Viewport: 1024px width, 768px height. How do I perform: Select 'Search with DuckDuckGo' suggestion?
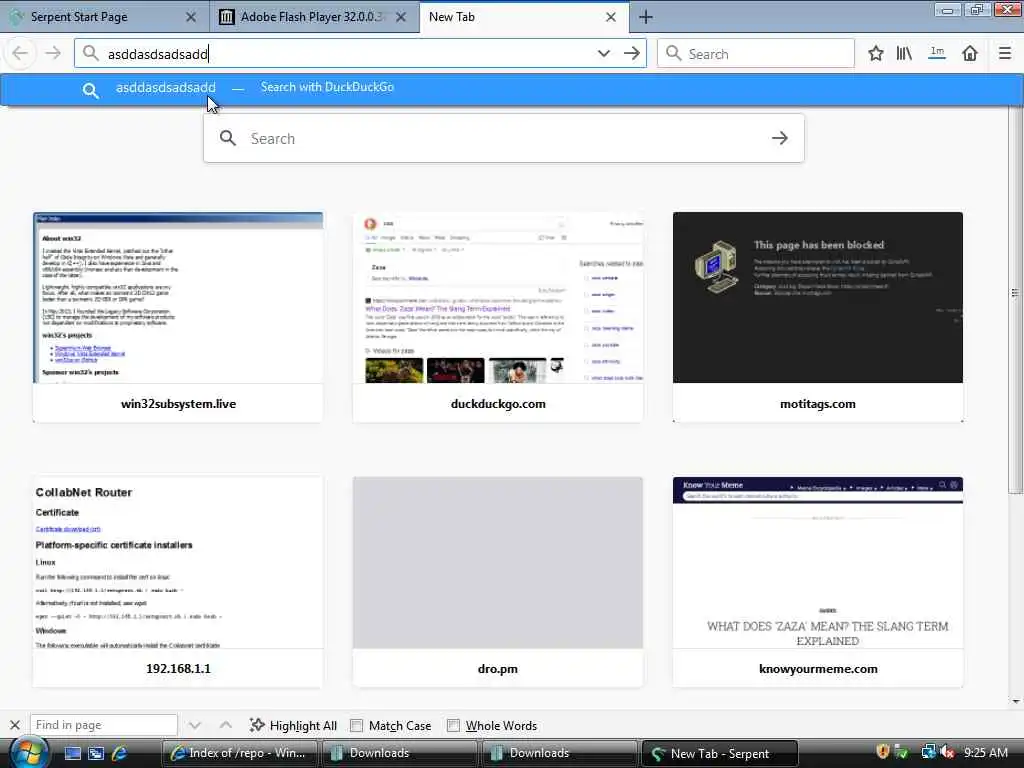327,87
